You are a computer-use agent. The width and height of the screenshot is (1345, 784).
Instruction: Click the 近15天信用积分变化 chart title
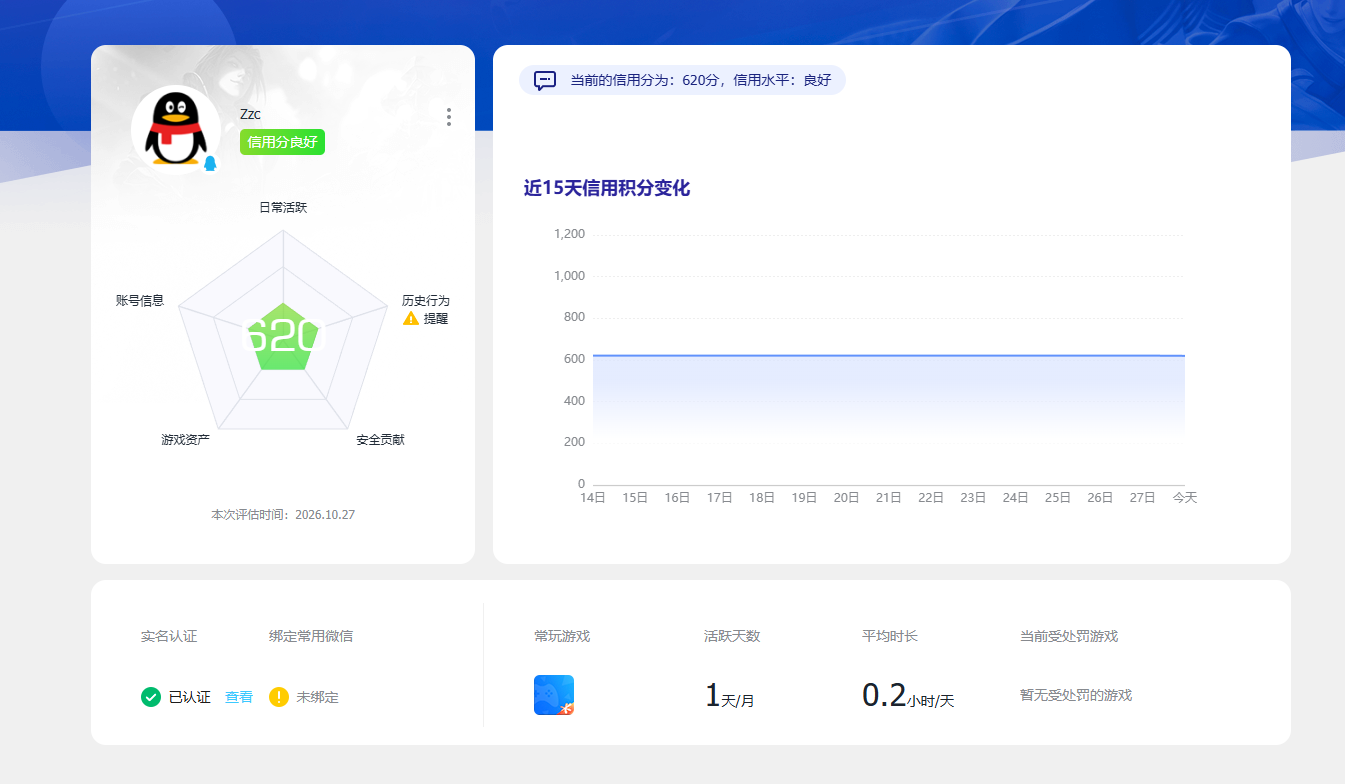(607, 188)
